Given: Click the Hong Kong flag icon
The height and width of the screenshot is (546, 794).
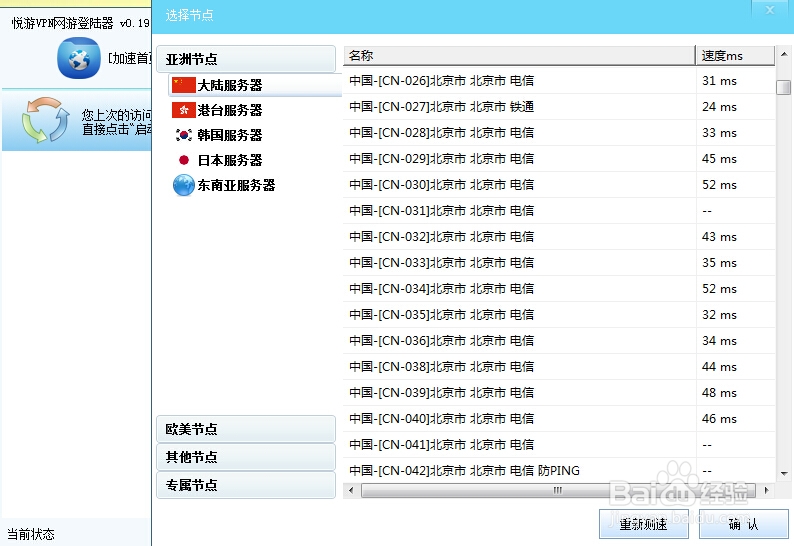Looking at the screenshot, I should coord(183,110).
